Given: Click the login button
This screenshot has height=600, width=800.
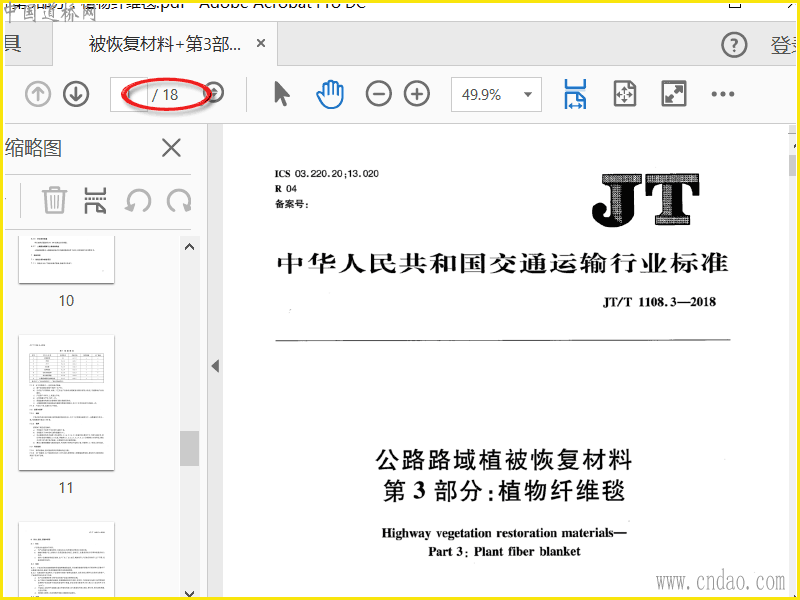Looking at the screenshot, I should point(784,45).
